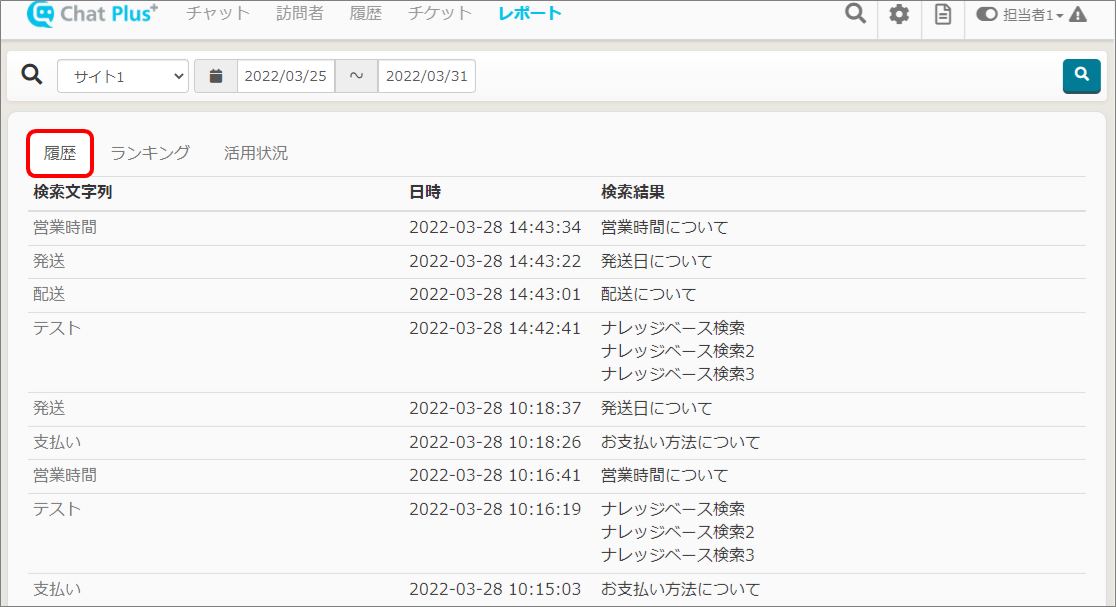Go to the 訪問者 menu
Viewport: 1116px width, 607px height.
pyautogui.click(x=299, y=14)
